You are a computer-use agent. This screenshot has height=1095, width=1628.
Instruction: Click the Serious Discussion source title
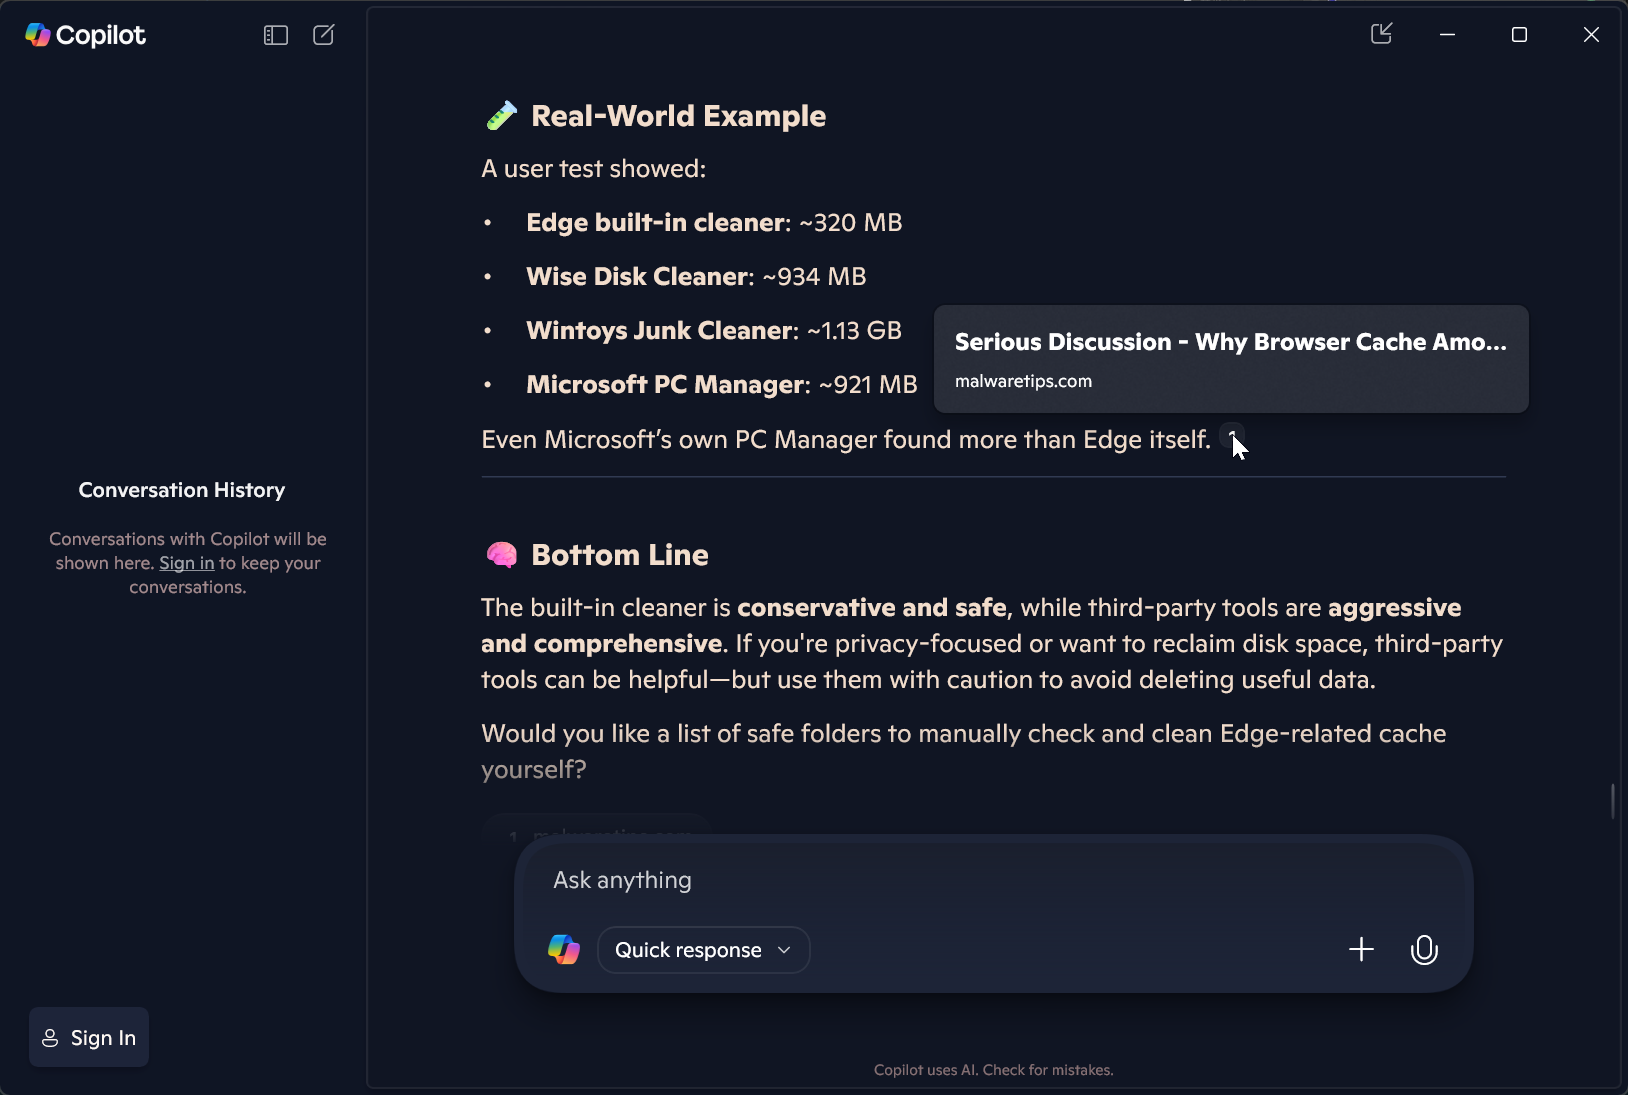[x=1230, y=342]
